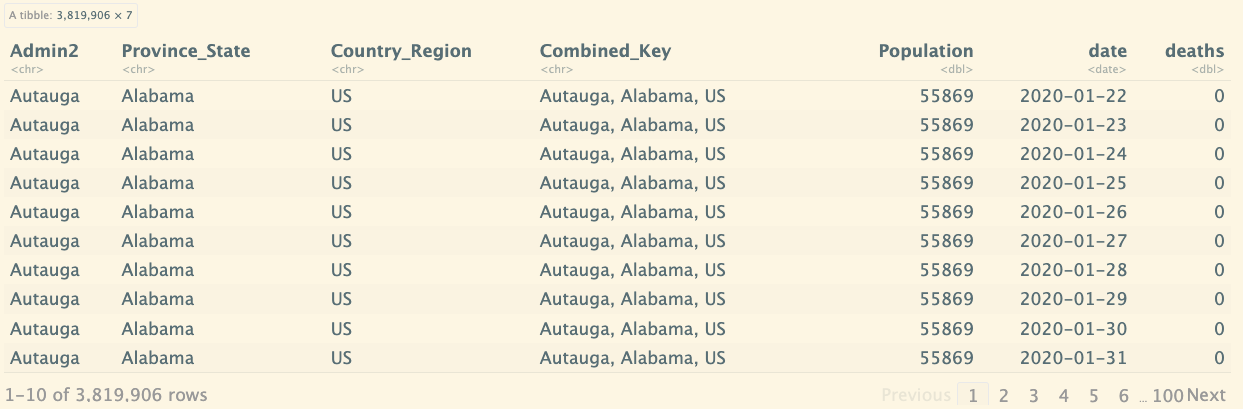The width and height of the screenshot is (1243, 409).
Task: Click the Combined_Key column header
Action: tap(605, 51)
